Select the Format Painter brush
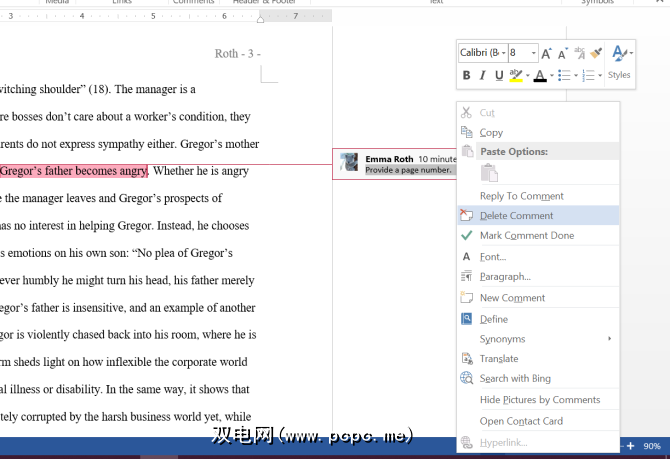The image size is (670, 459). [x=596, y=52]
